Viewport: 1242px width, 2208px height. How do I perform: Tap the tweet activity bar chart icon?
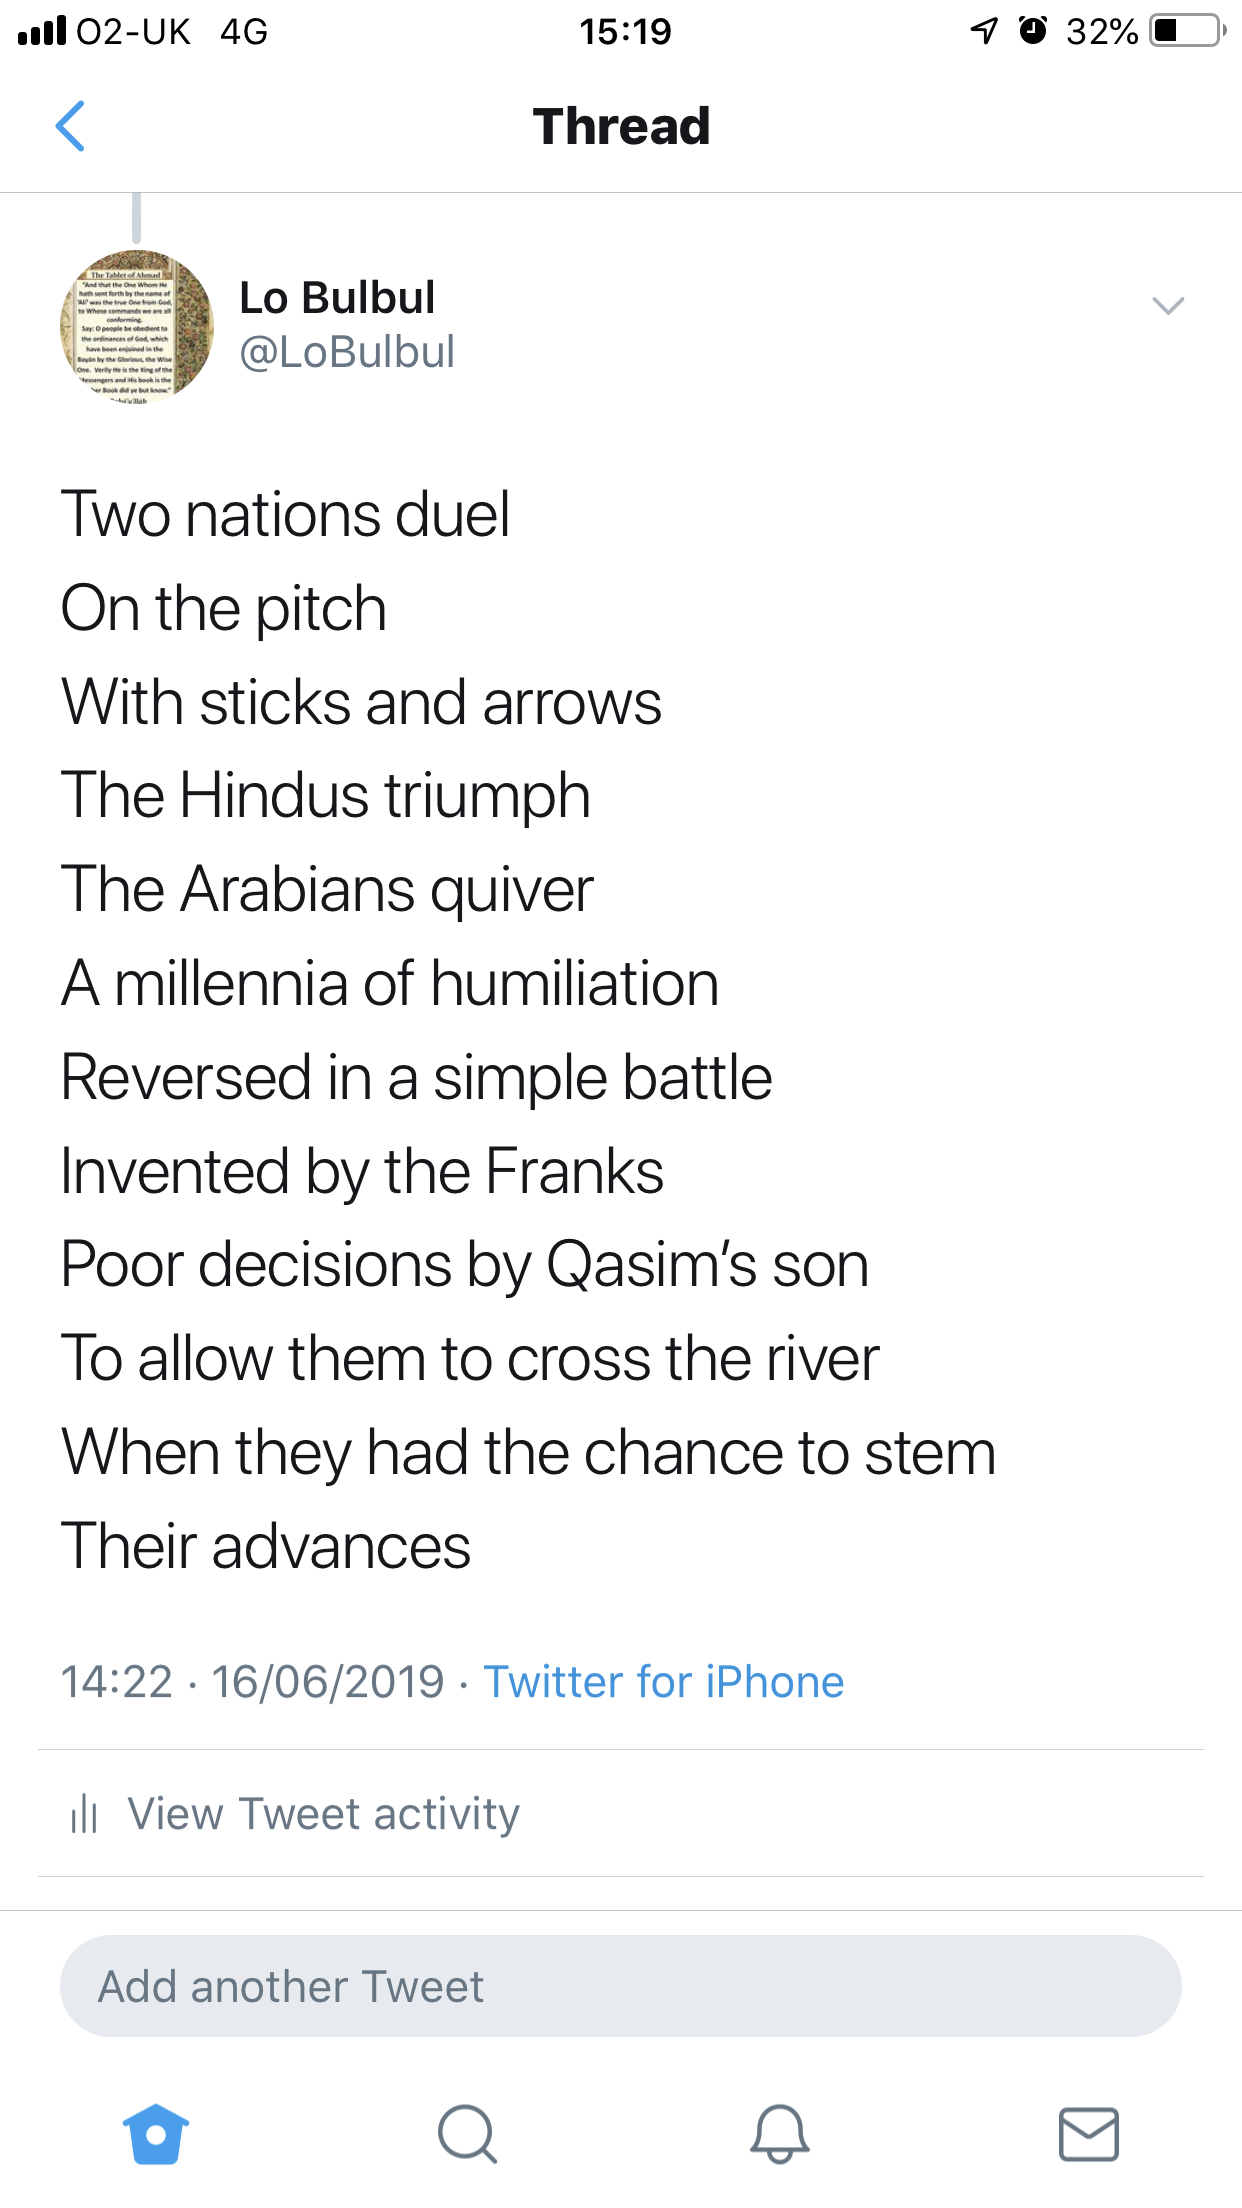click(84, 1814)
